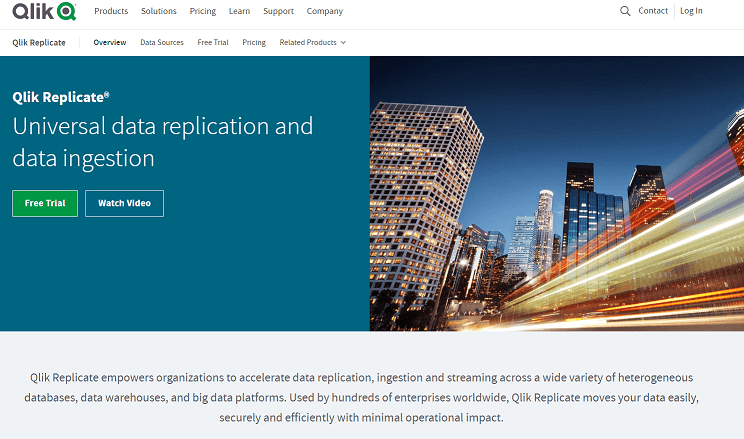Click the Contact link
744x439 pixels.
pyautogui.click(x=653, y=11)
